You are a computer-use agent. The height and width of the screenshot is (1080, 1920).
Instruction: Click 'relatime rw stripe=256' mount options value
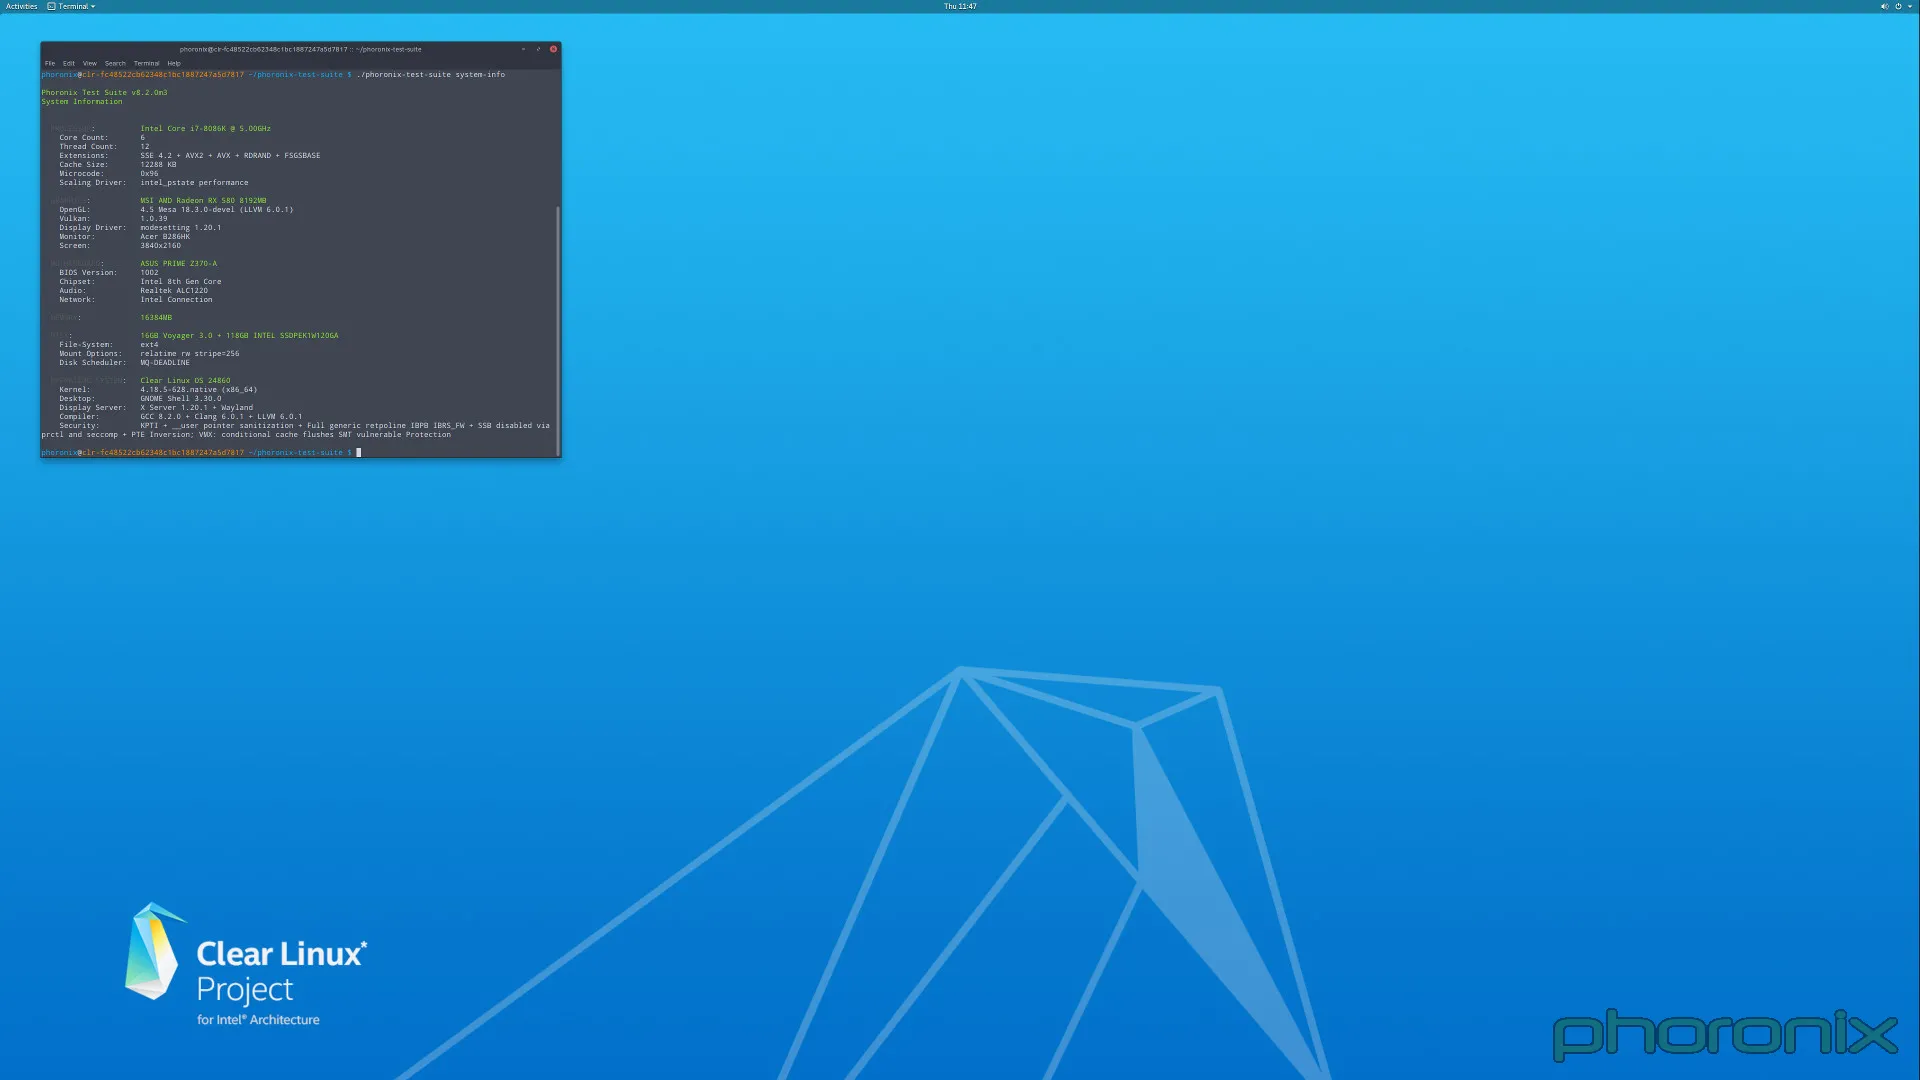190,353
